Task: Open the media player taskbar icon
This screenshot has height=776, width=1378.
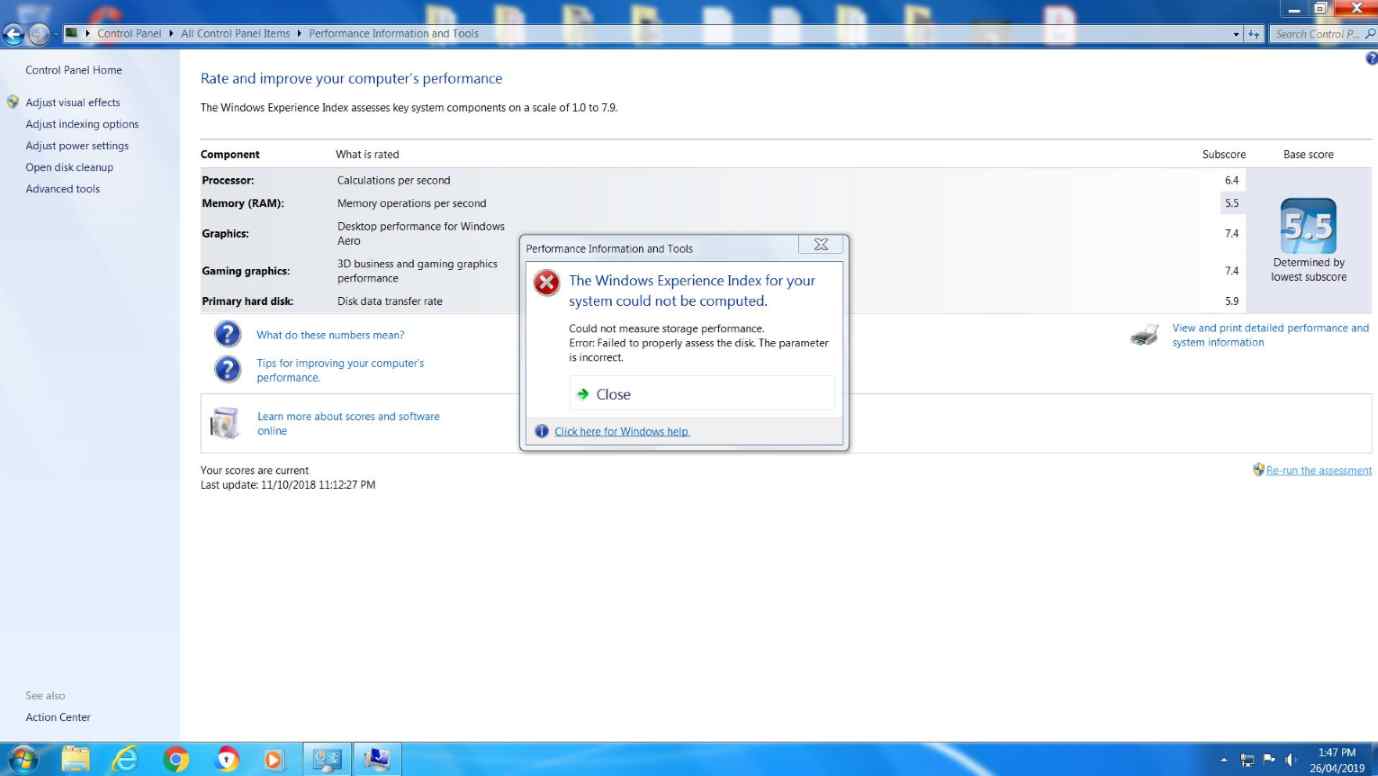Action: pos(273,760)
